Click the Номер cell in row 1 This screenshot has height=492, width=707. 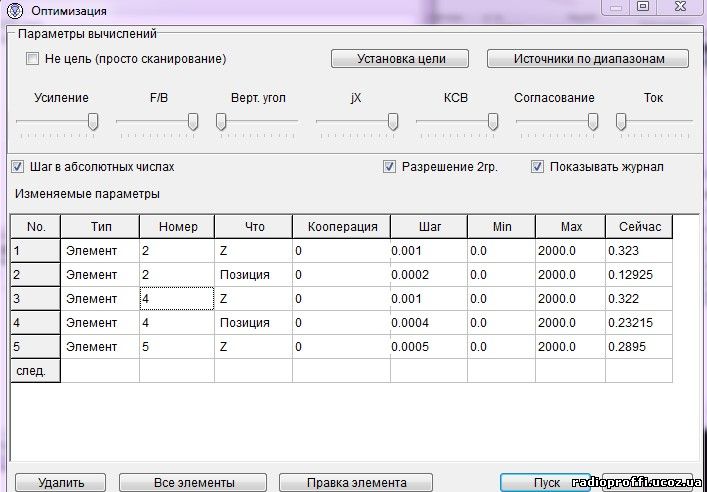(177, 251)
